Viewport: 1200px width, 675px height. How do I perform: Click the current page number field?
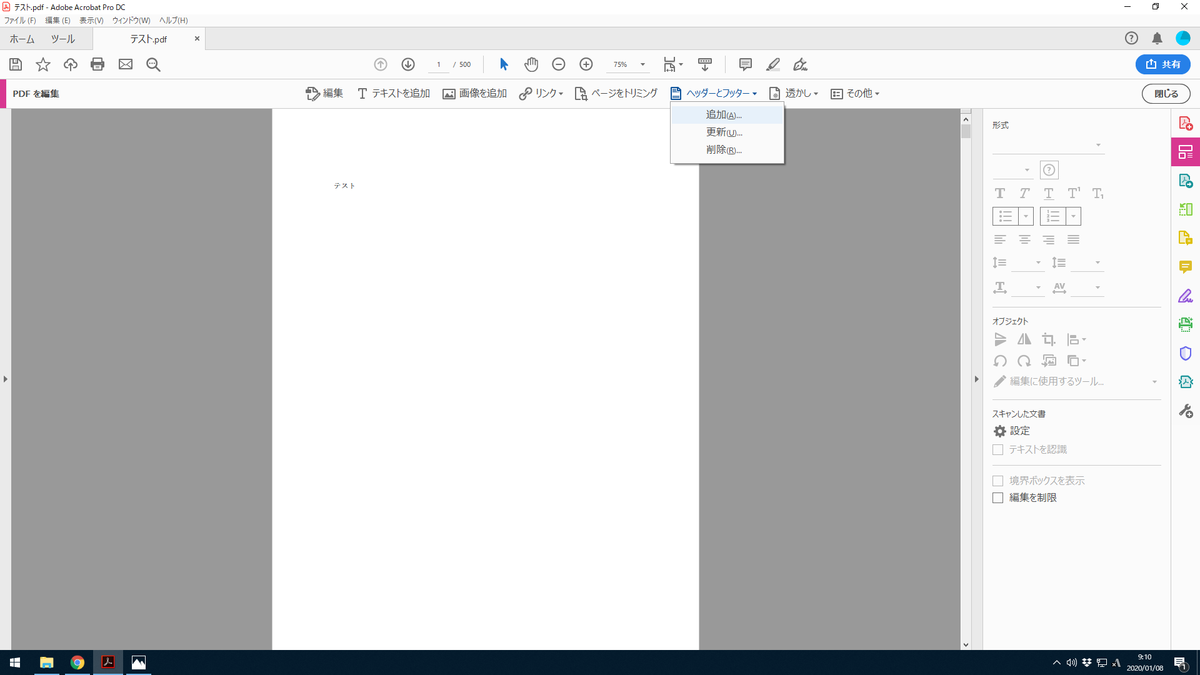coord(438,64)
